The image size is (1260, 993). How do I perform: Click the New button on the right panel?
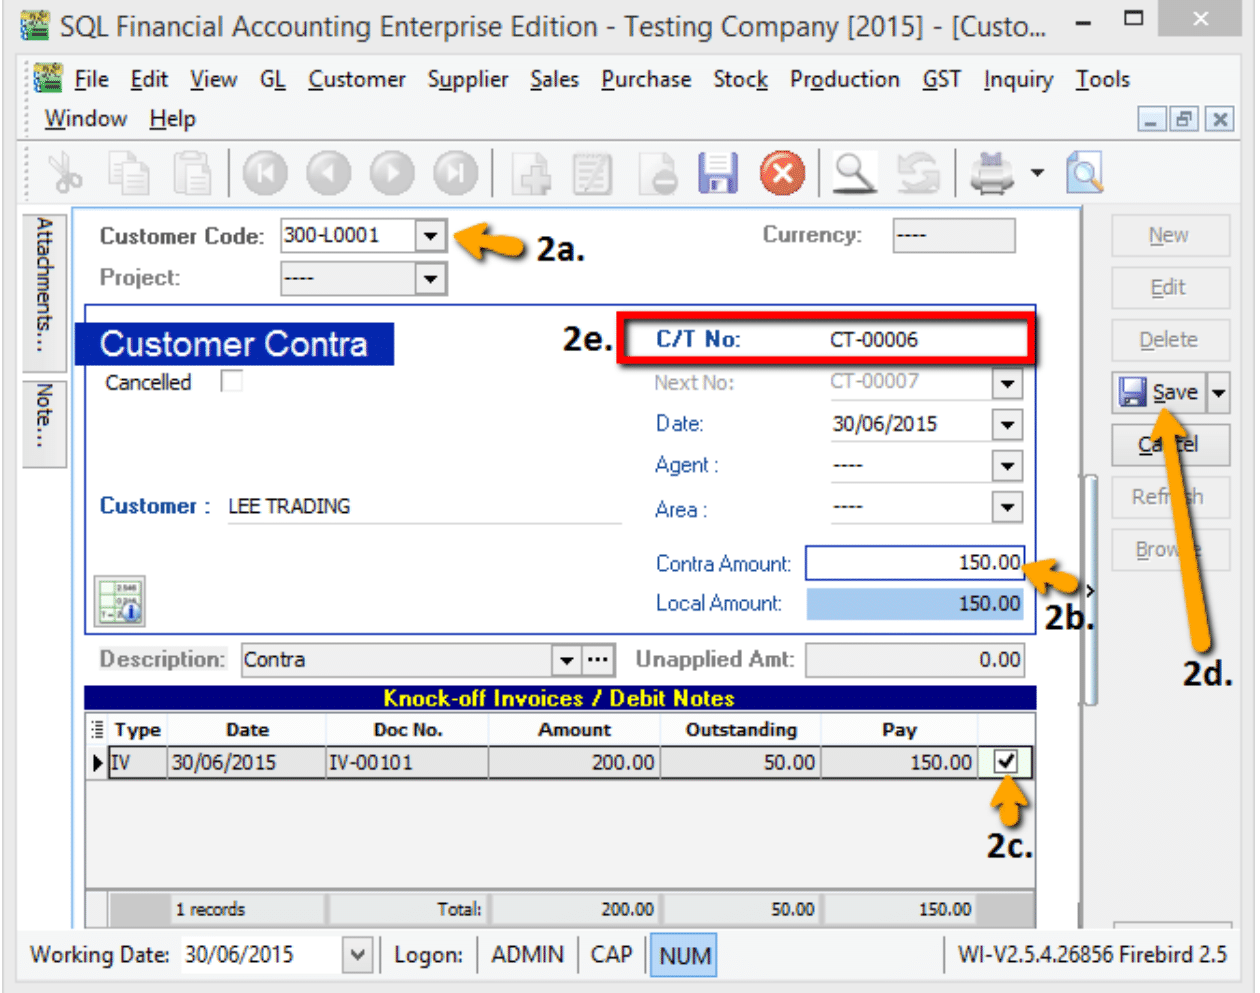(1169, 235)
